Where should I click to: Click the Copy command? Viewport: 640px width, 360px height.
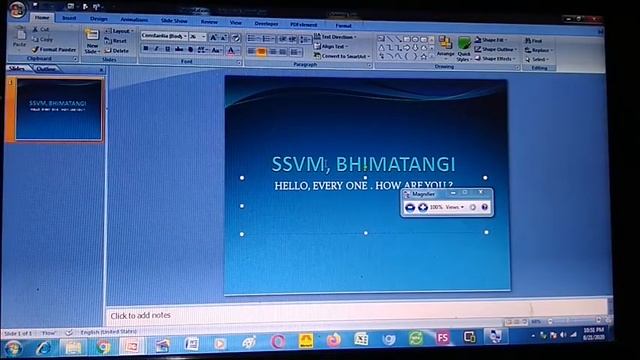42,40
